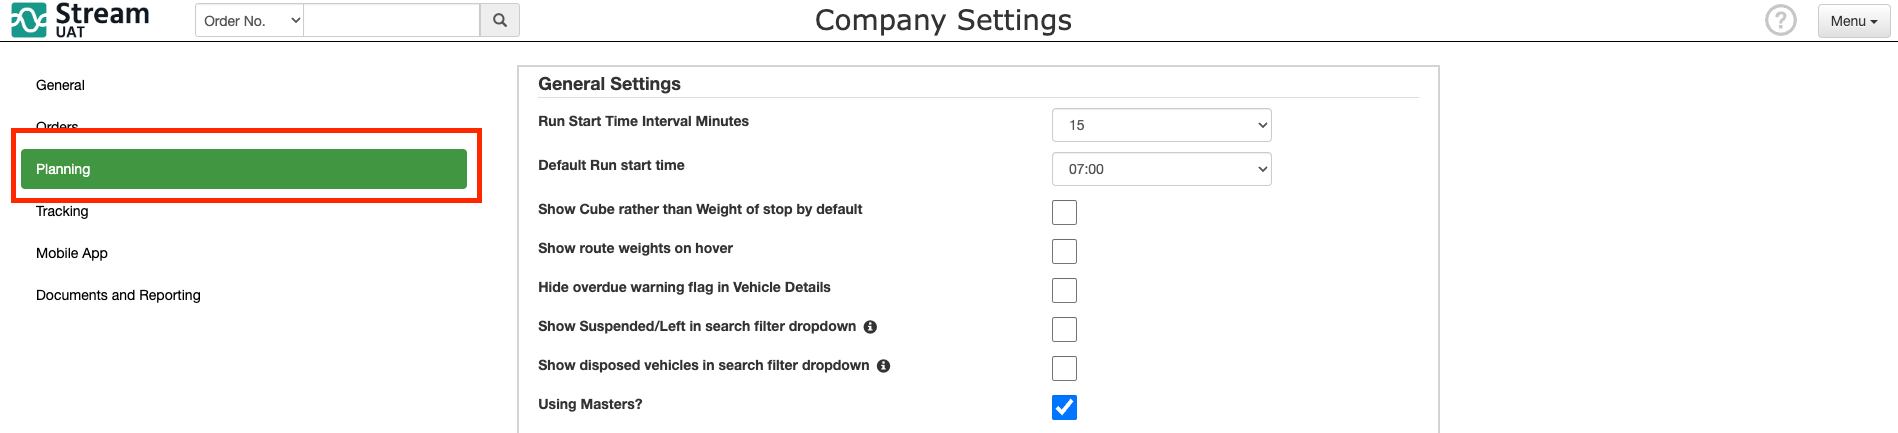This screenshot has height=433, width=1898.
Task: Enable Show Suspended/Left in search filter
Action: [x=1064, y=329]
